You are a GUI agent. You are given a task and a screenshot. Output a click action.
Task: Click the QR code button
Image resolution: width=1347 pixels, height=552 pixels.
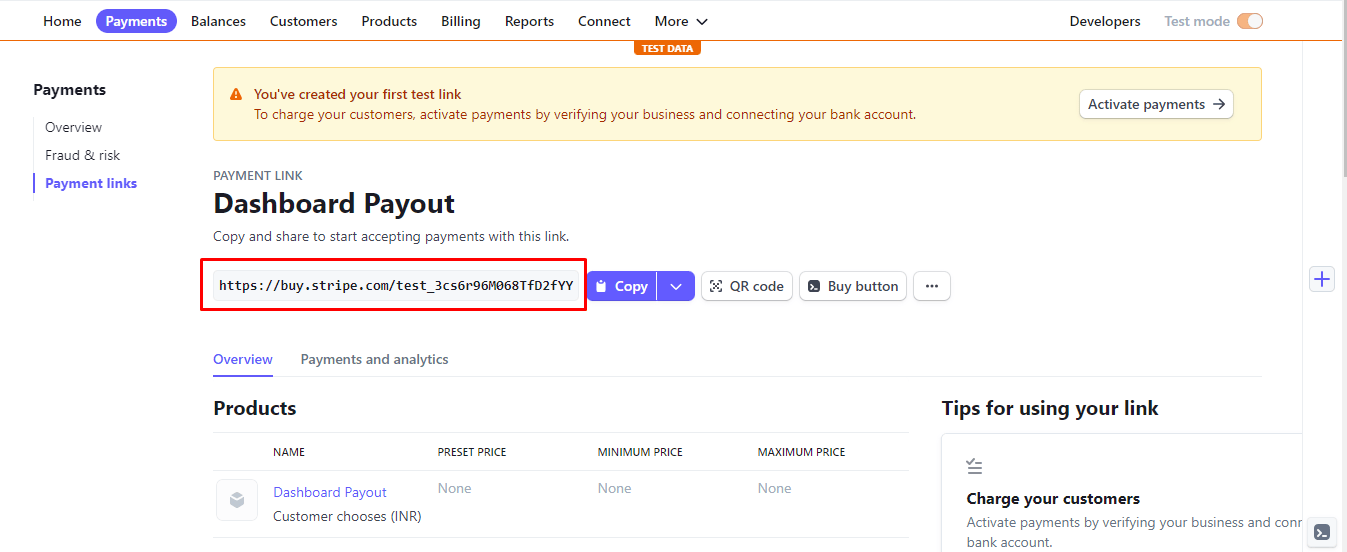746,286
